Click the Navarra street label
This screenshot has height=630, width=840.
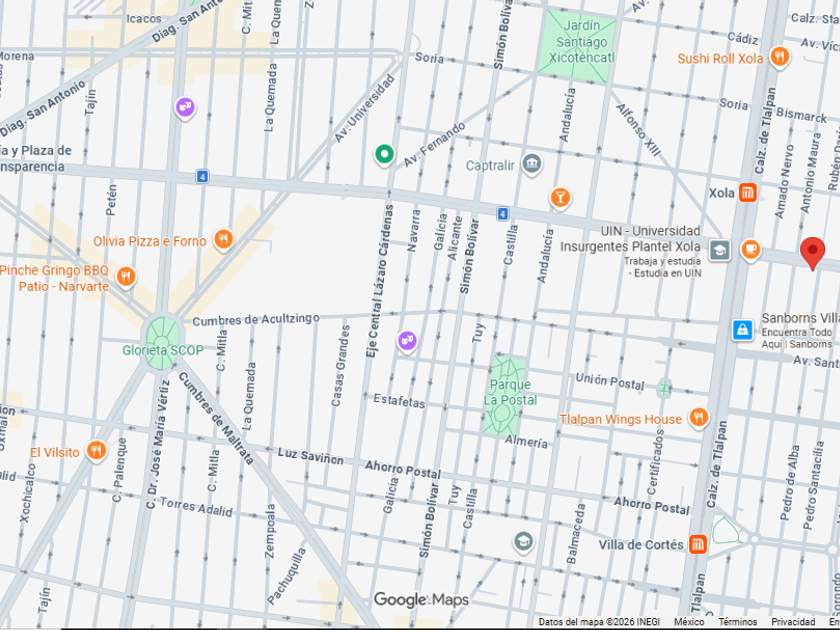pyautogui.click(x=414, y=230)
